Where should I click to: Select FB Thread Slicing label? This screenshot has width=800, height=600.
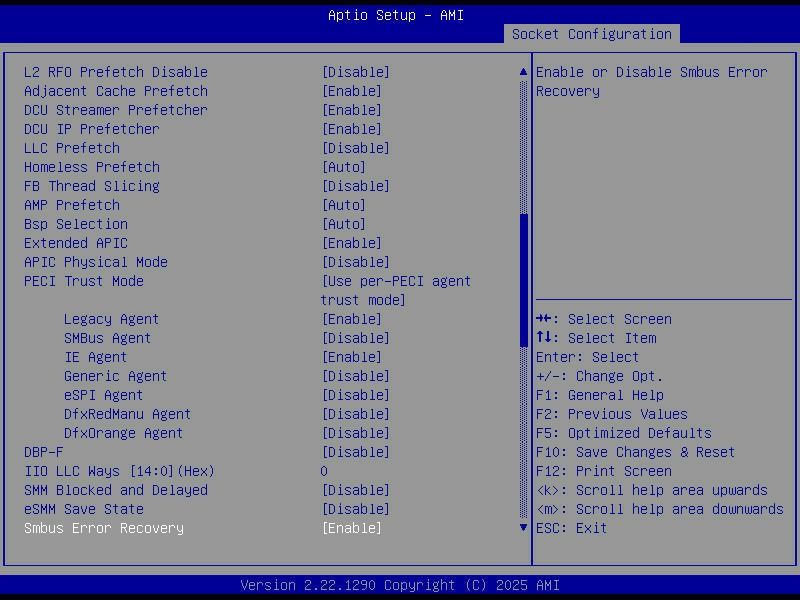[x=92, y=186]
